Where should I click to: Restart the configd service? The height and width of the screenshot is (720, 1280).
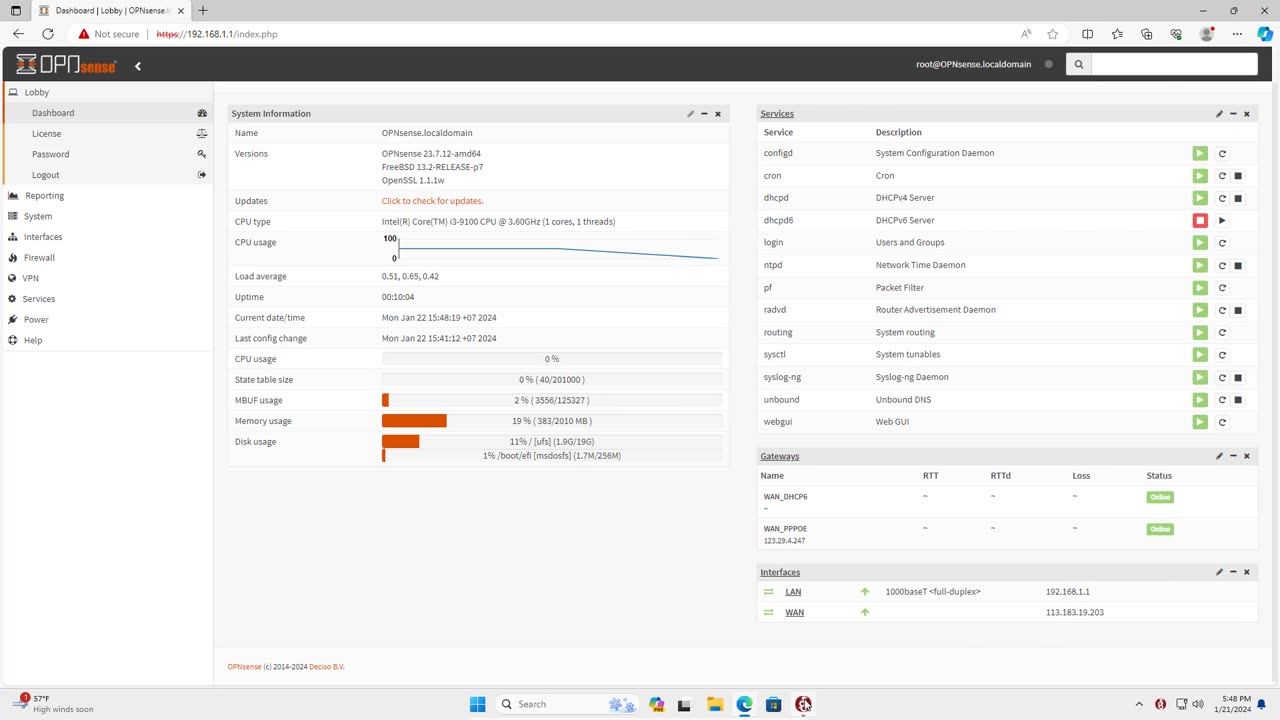tap(1222, 153)
